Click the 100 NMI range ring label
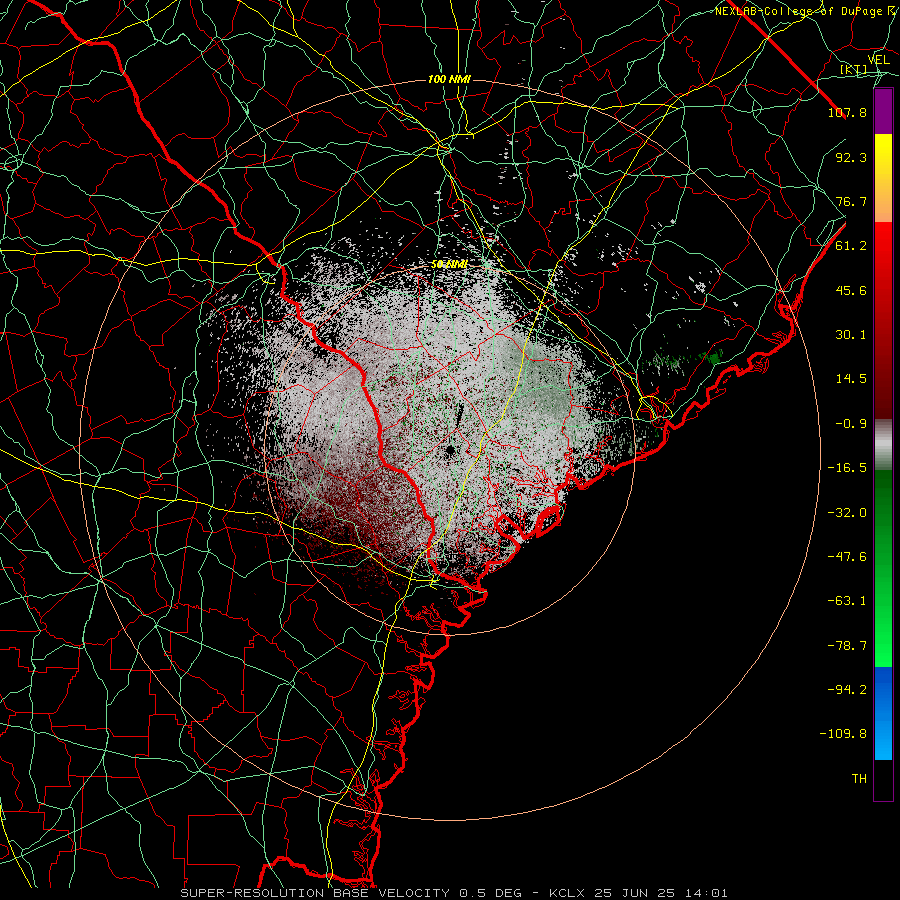The height and width of the screenshot is (900, 900). pos(449,79)
